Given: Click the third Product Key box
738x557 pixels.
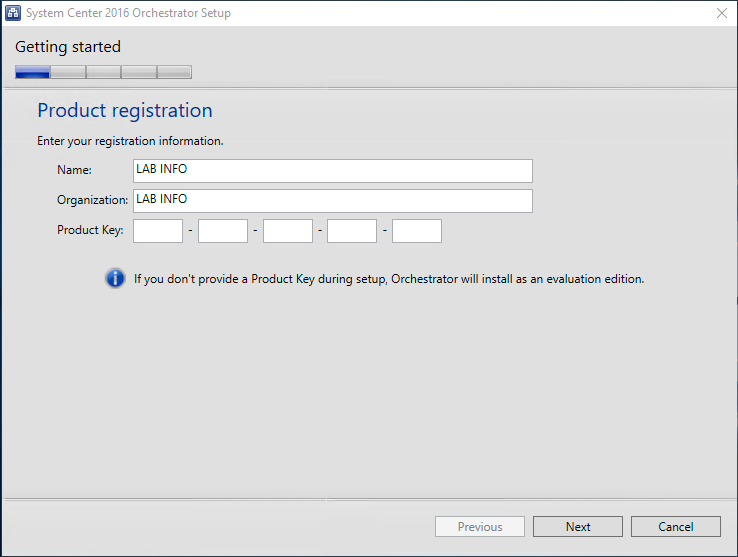Looking at the screenshot, I should point(288,231).
